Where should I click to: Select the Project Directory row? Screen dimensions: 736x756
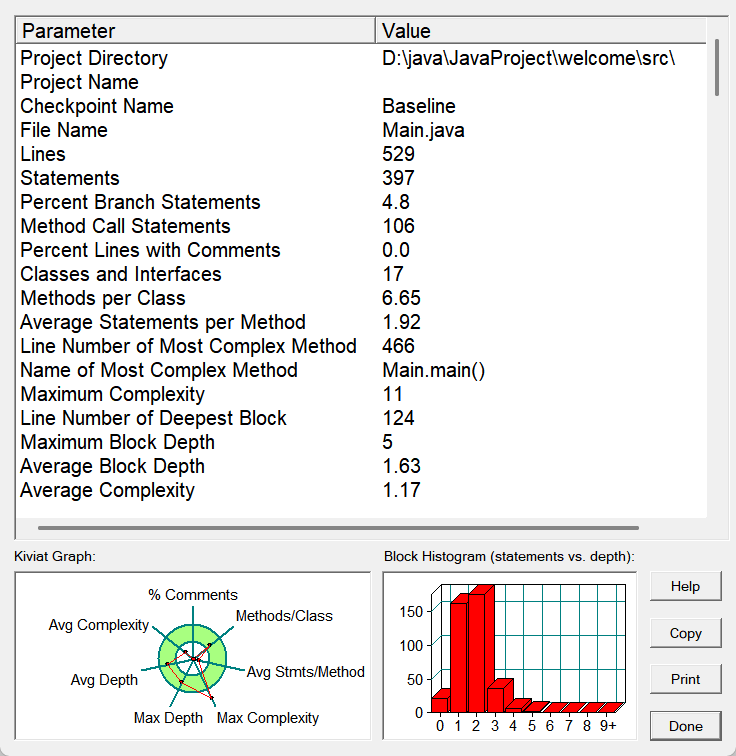[361, 58]
